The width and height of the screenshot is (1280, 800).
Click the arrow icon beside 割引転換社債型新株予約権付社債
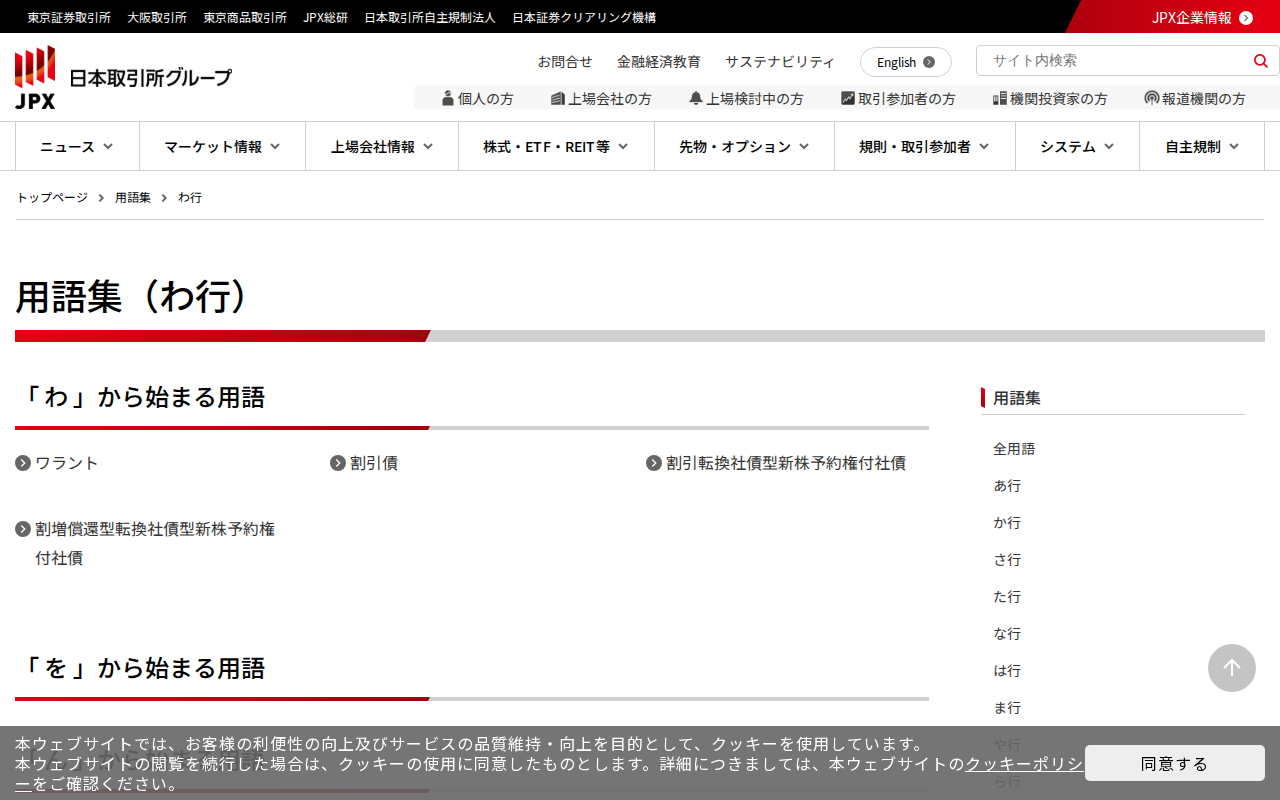[x=654, y=463]
